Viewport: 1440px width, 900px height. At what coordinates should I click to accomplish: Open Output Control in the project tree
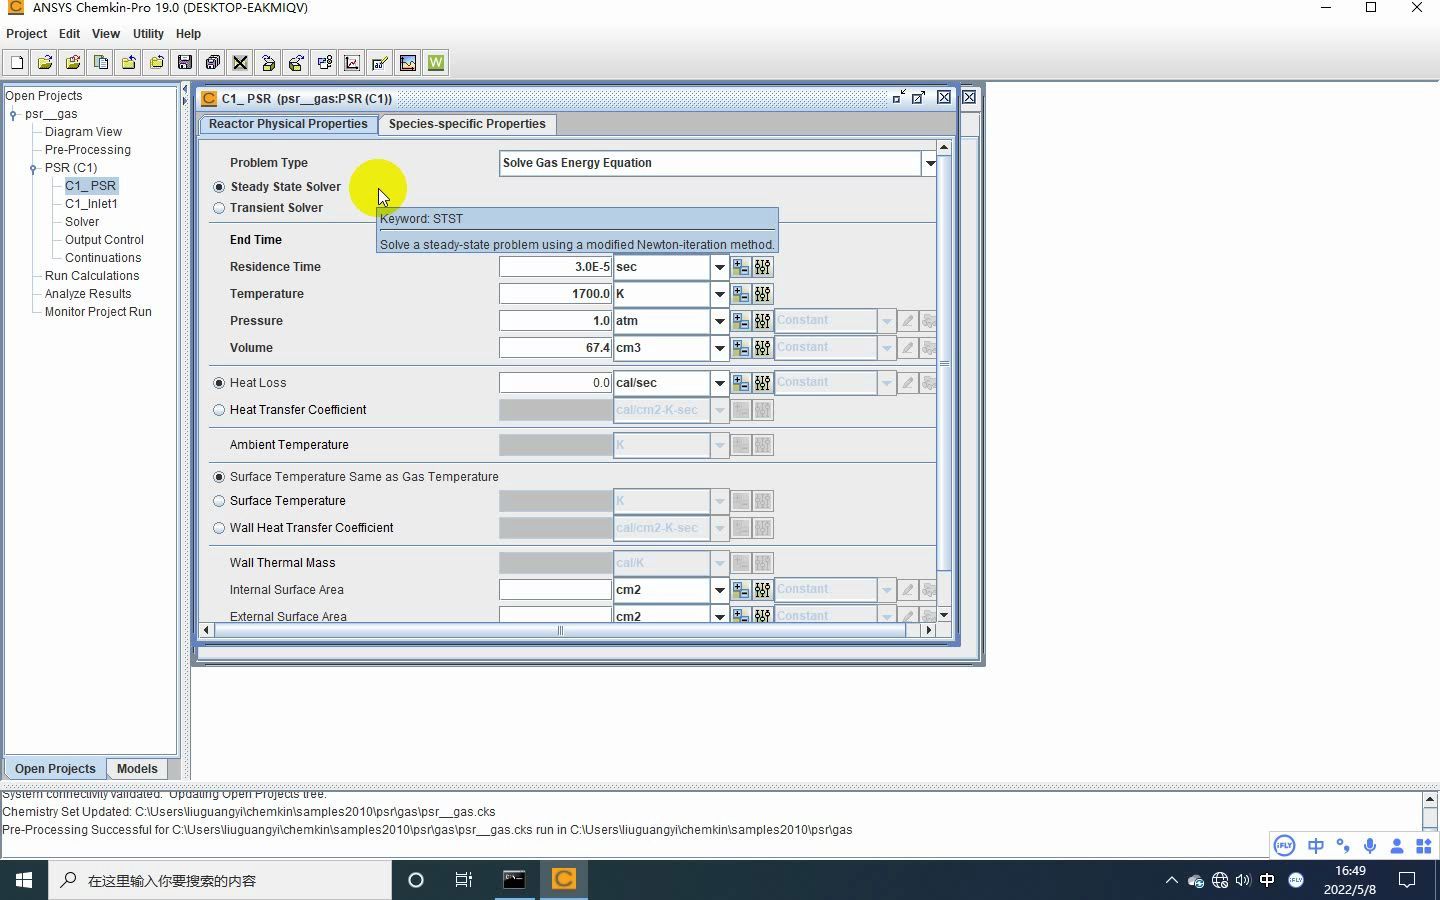(x=104, y=240)
